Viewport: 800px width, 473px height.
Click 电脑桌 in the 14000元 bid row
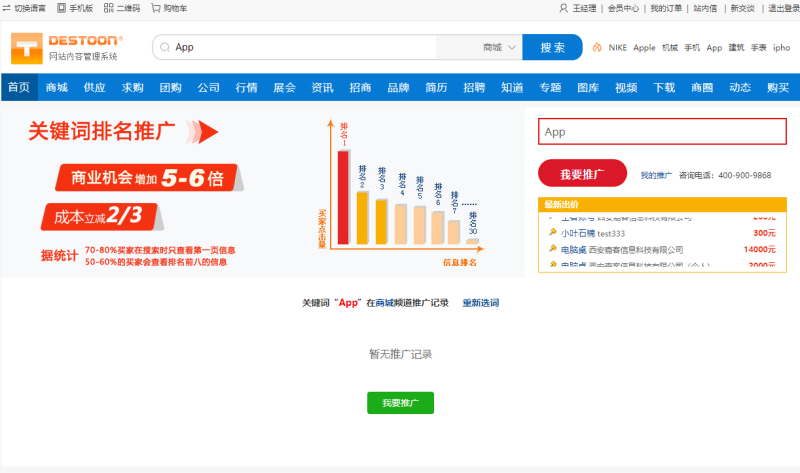point(573,250)
